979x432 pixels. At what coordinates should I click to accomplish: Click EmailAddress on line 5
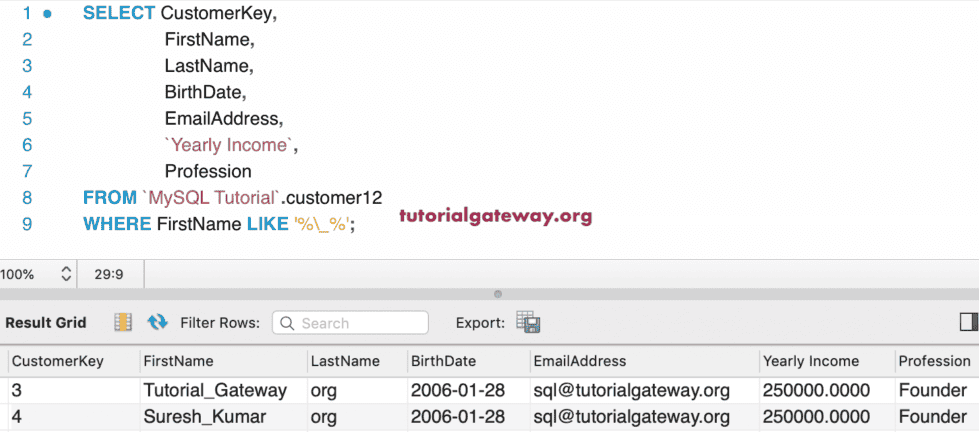pyautogui.click(x=224, y=119)
